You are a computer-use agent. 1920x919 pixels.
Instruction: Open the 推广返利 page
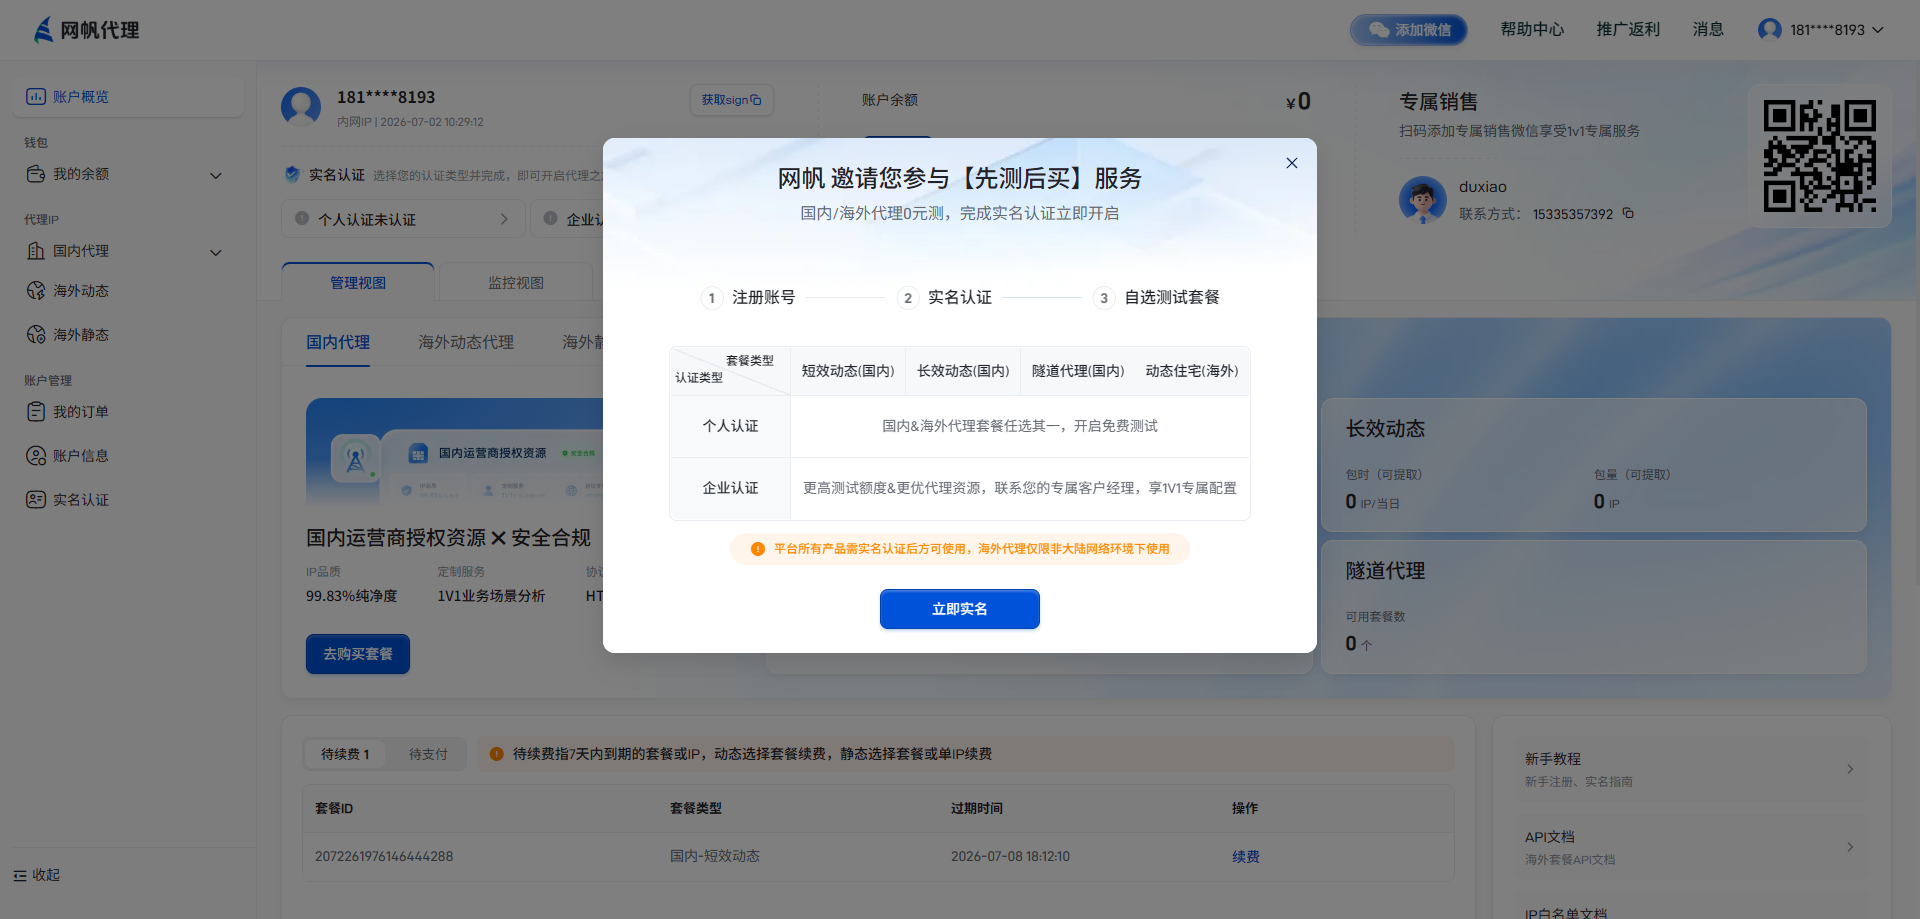(1628, 30)
